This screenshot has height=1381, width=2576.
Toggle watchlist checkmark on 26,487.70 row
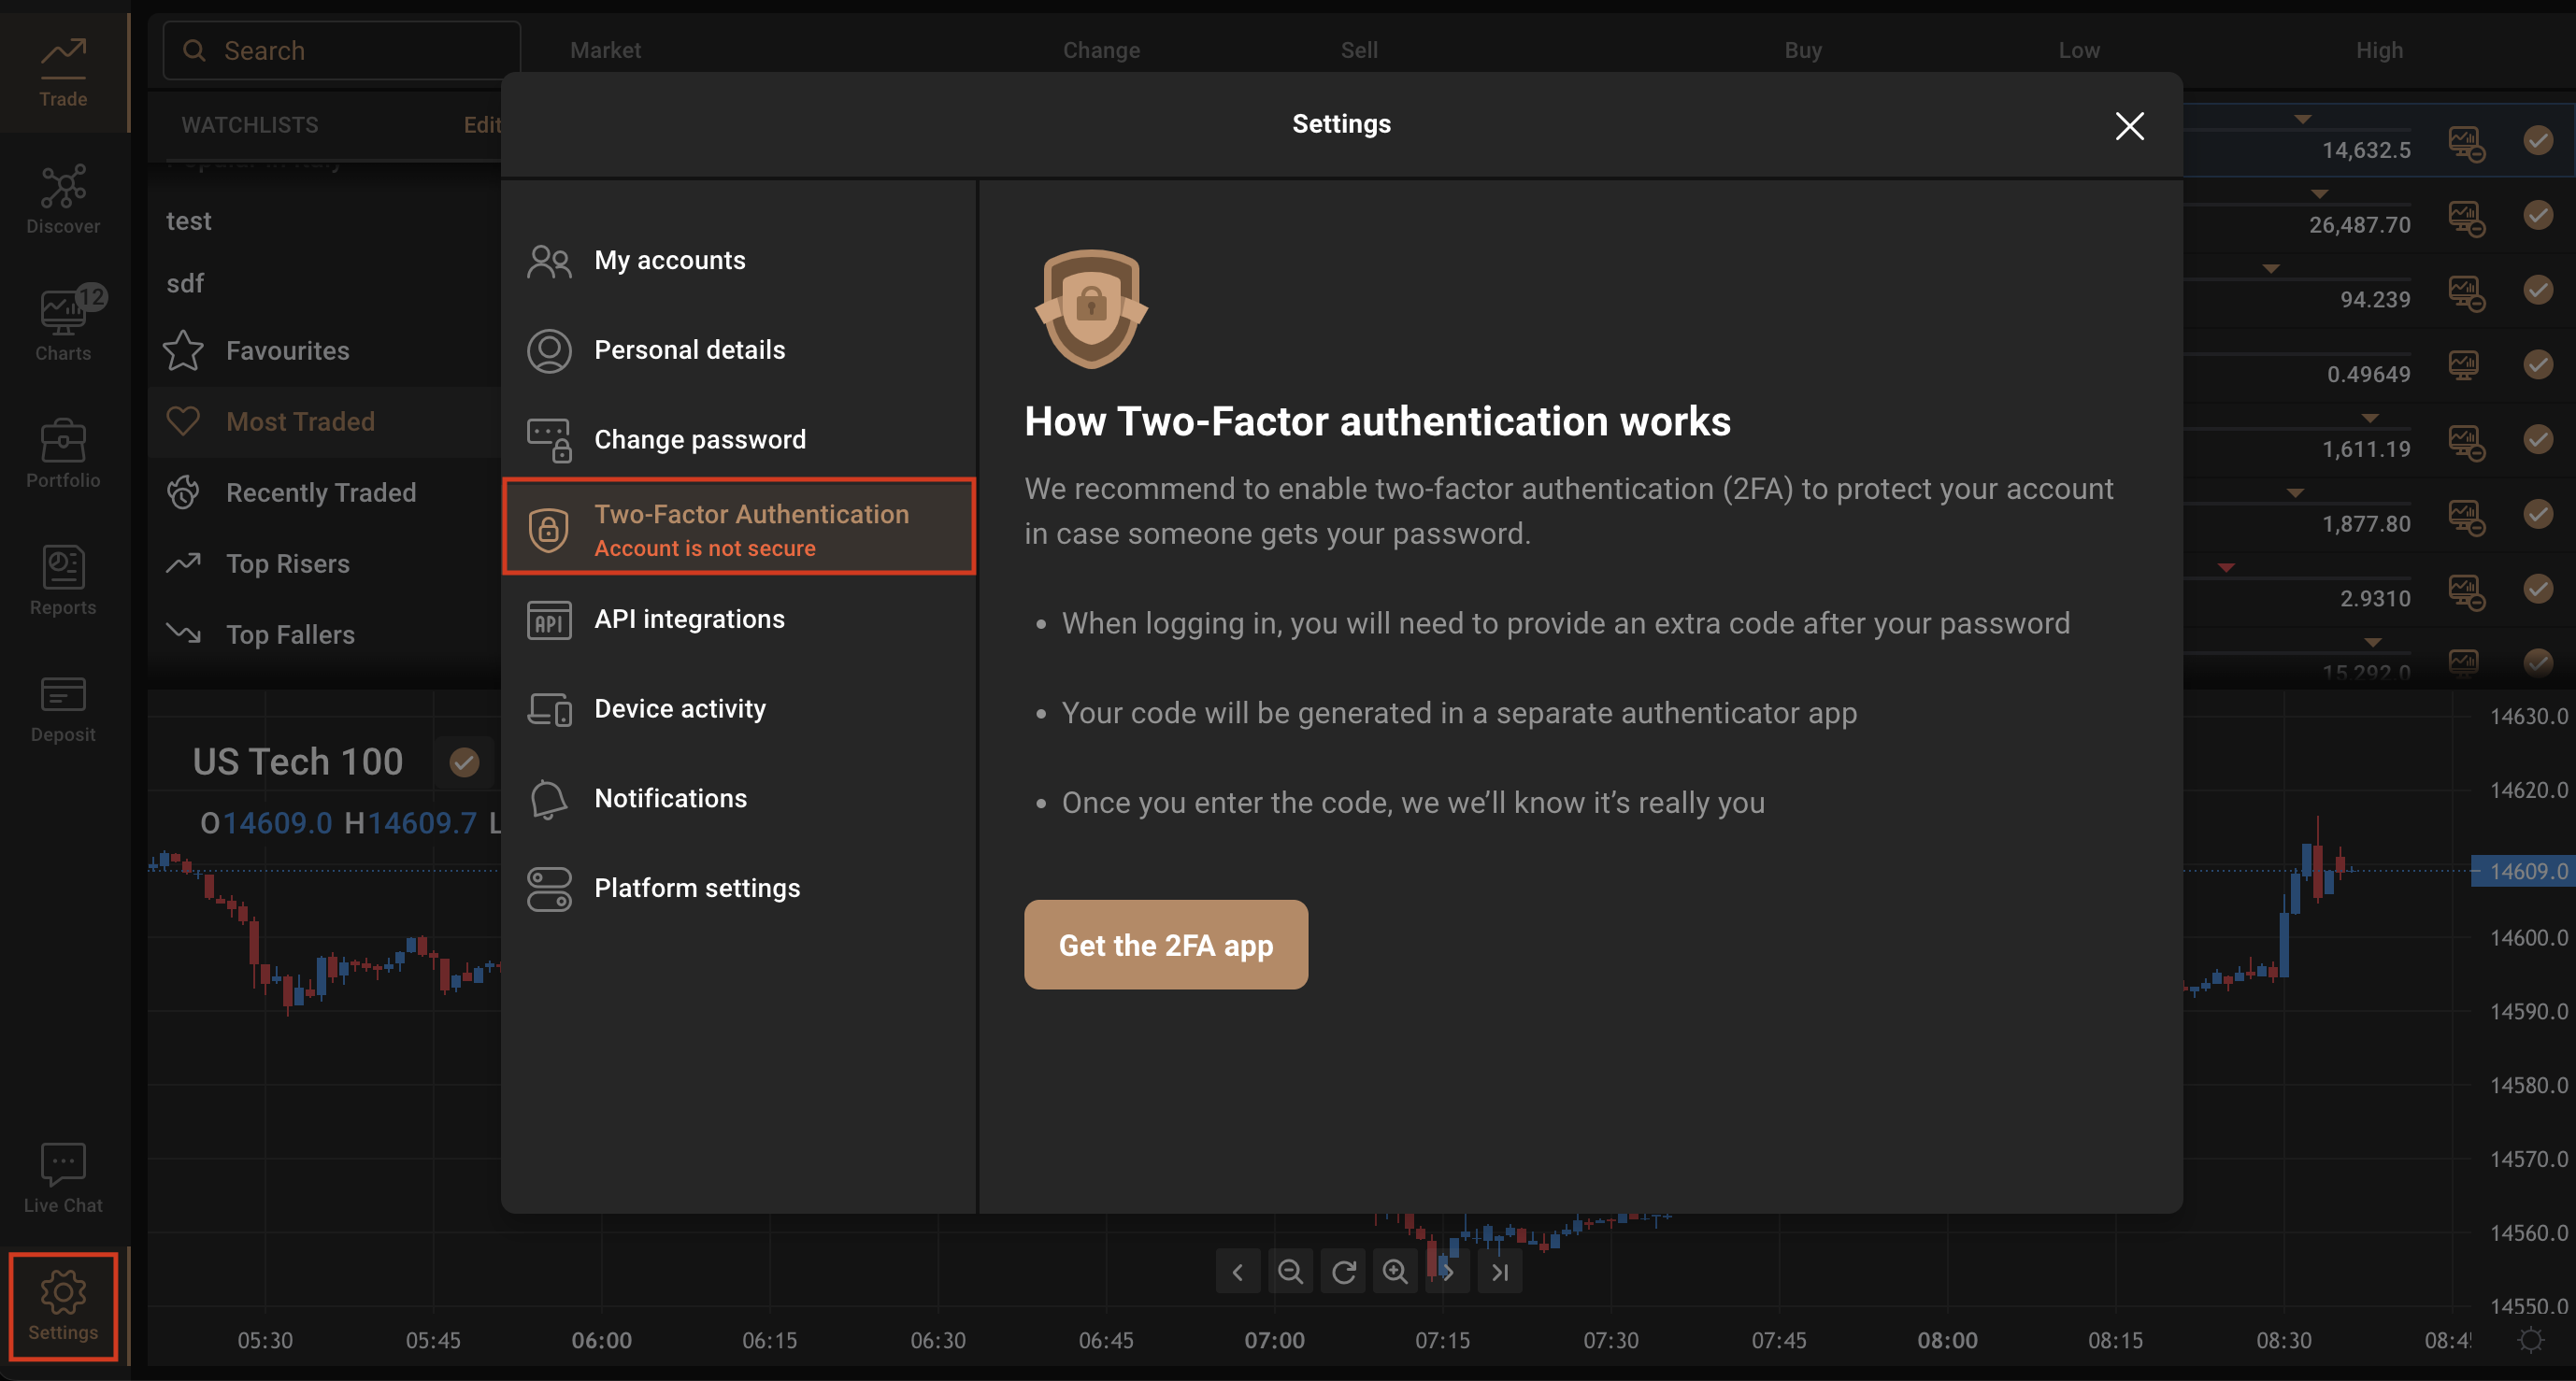[x=2538, y=215]
